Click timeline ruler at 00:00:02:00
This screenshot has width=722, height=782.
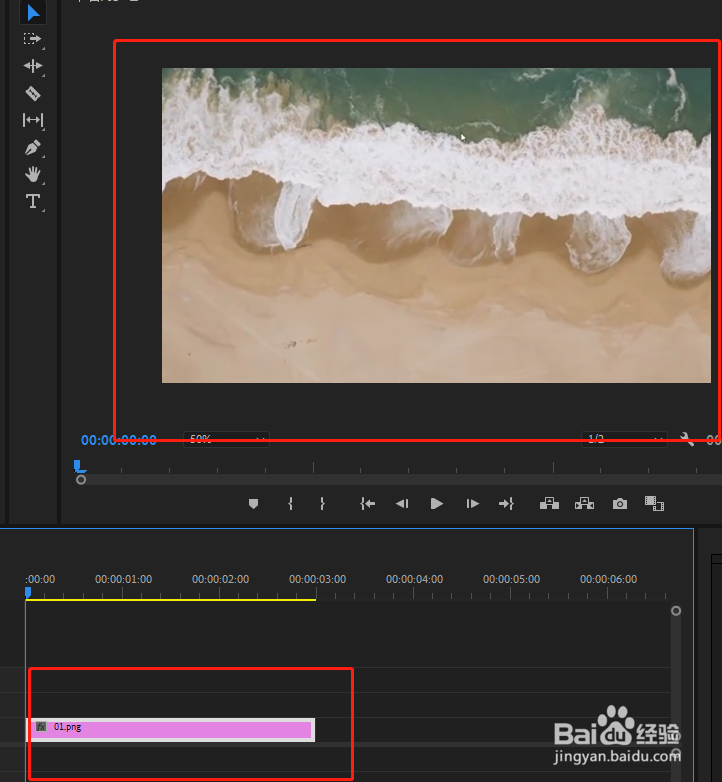coord(220,579)
